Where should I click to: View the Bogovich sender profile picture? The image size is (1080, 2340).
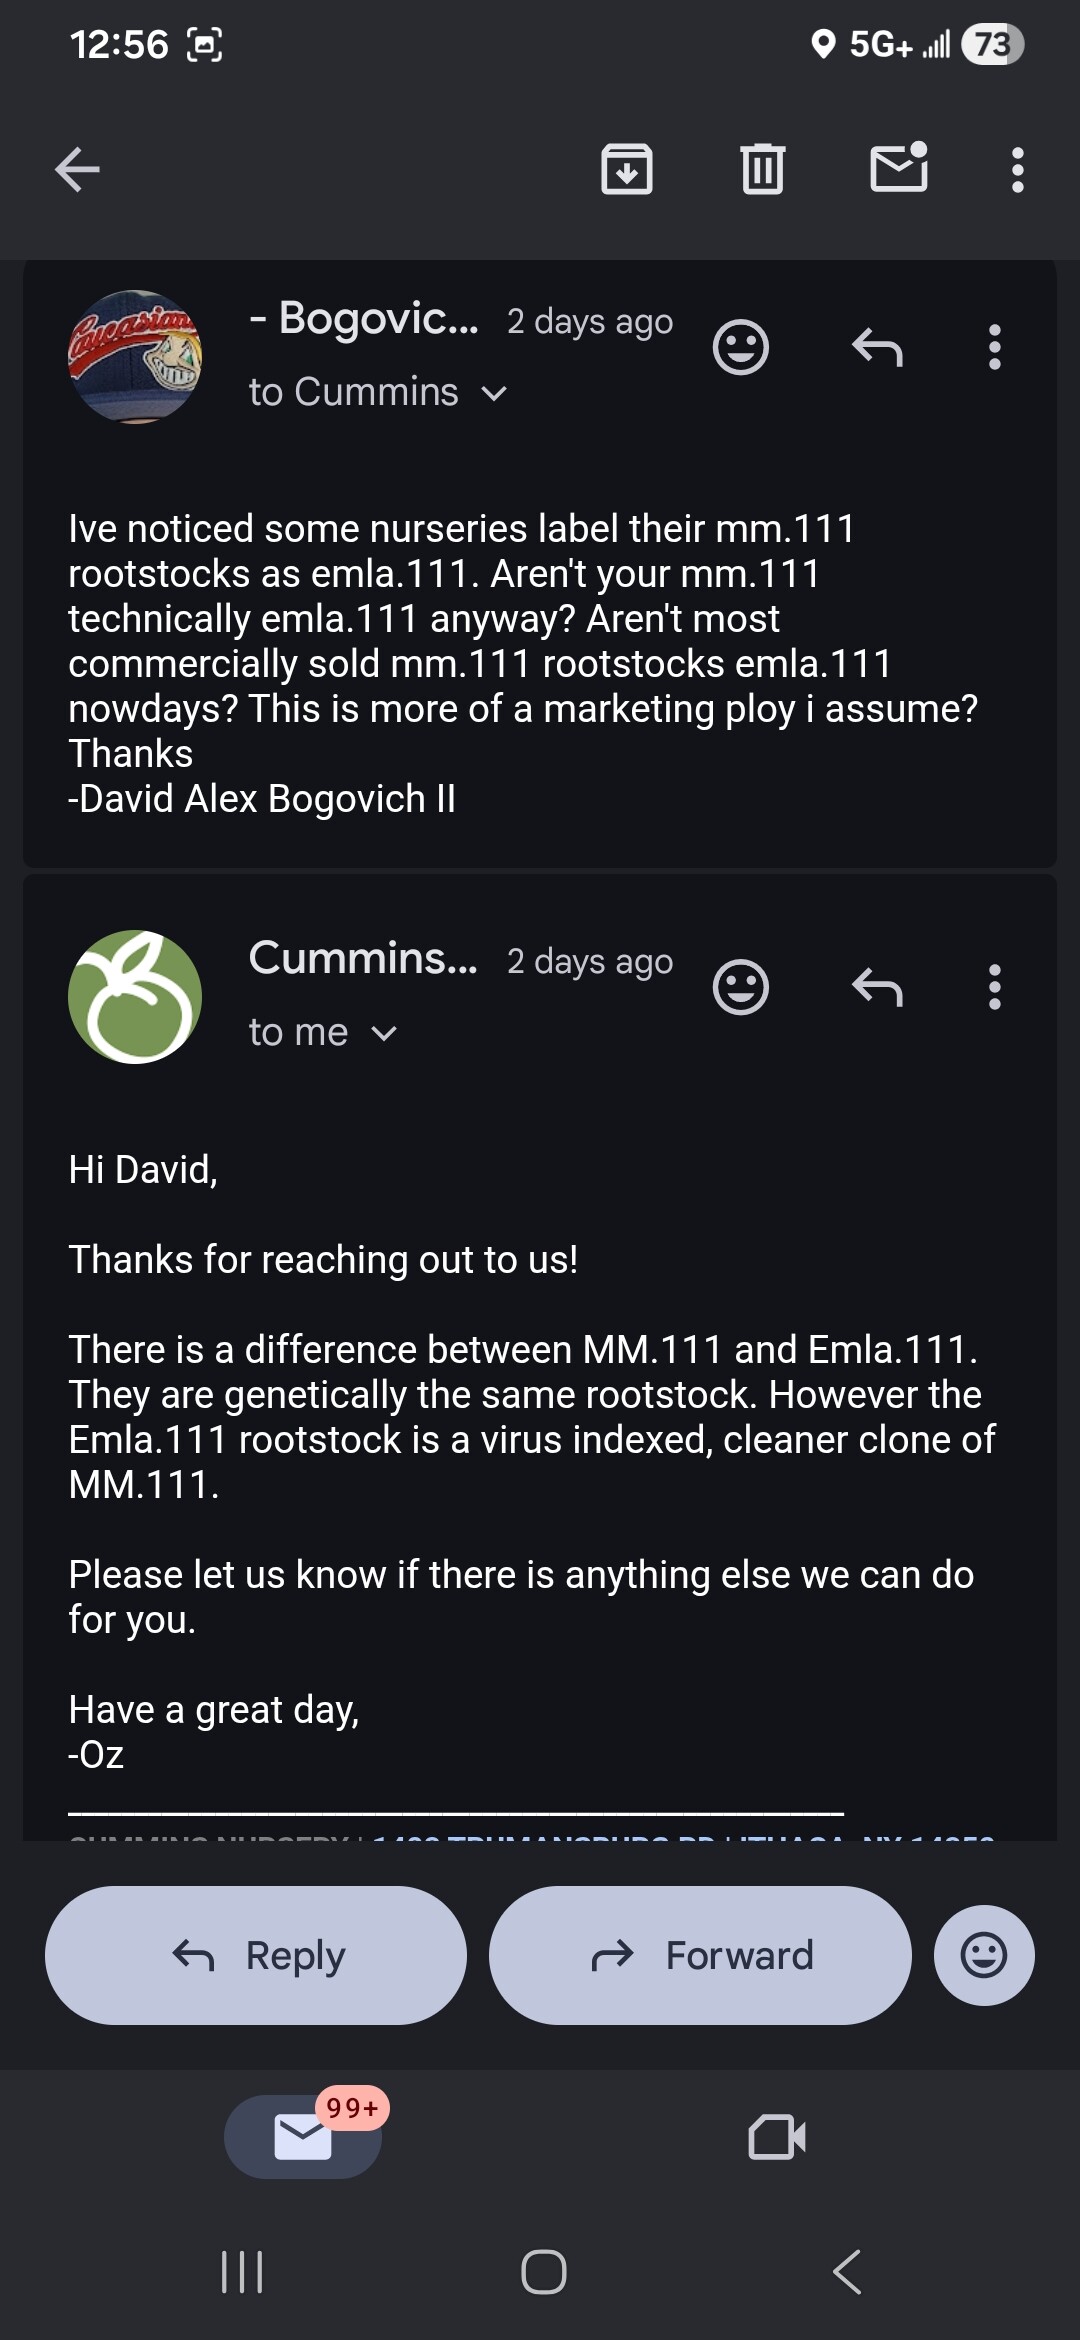click(x=135, y=357)
